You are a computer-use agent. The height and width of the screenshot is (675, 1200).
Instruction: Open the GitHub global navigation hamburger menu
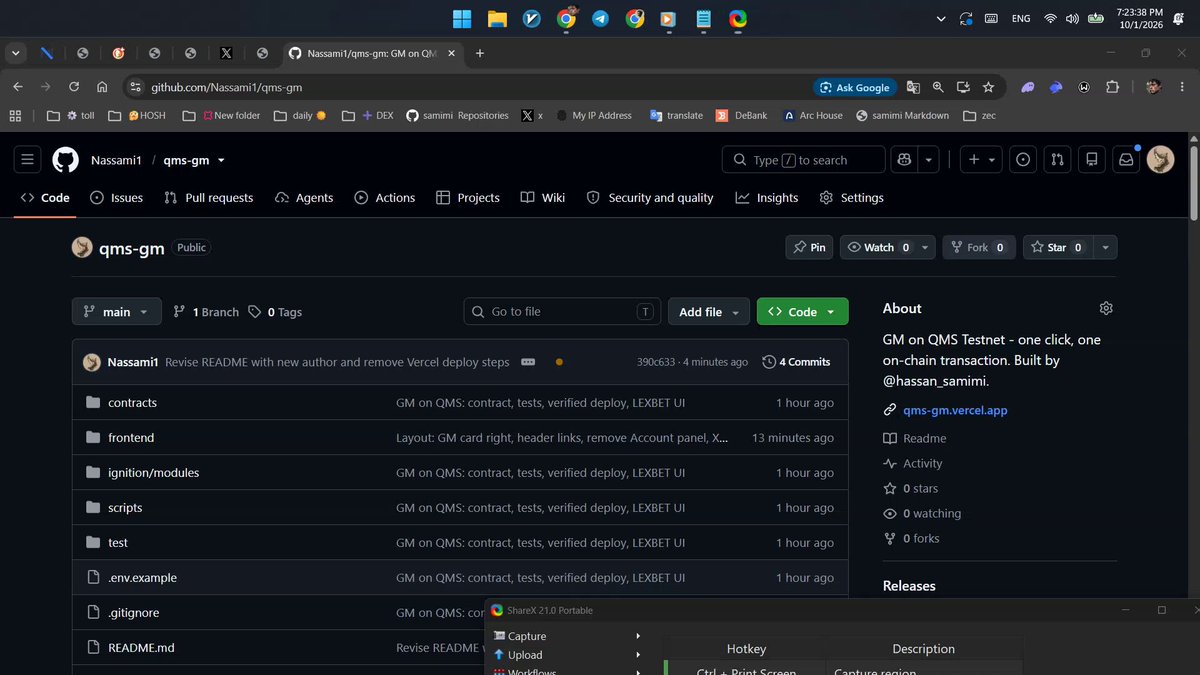point(28,160)
